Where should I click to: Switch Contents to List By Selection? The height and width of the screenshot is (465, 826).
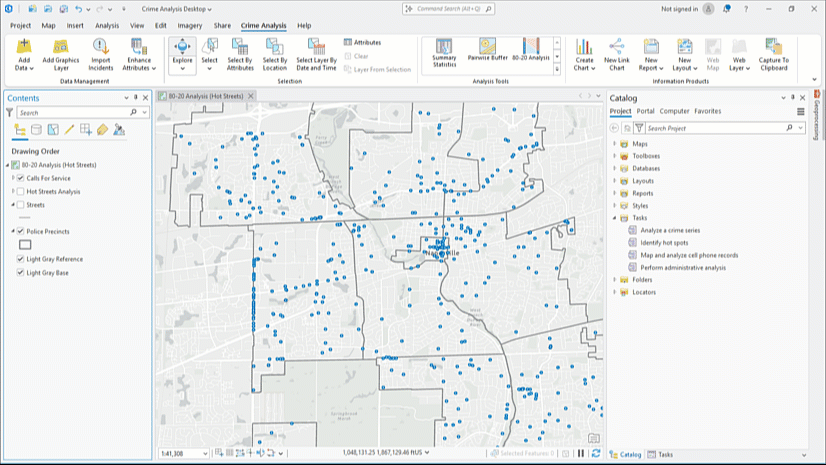(53, 130)
